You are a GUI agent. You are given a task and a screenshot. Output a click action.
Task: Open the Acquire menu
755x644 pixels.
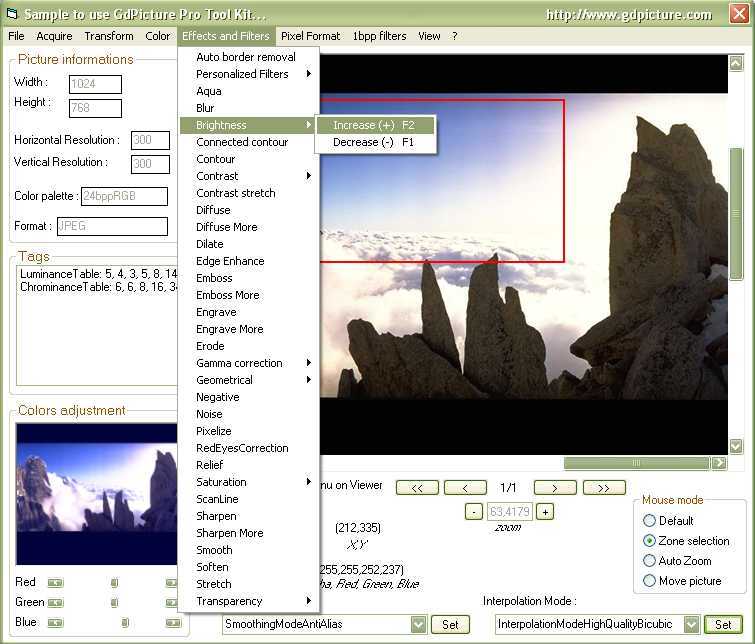point(54,36)
